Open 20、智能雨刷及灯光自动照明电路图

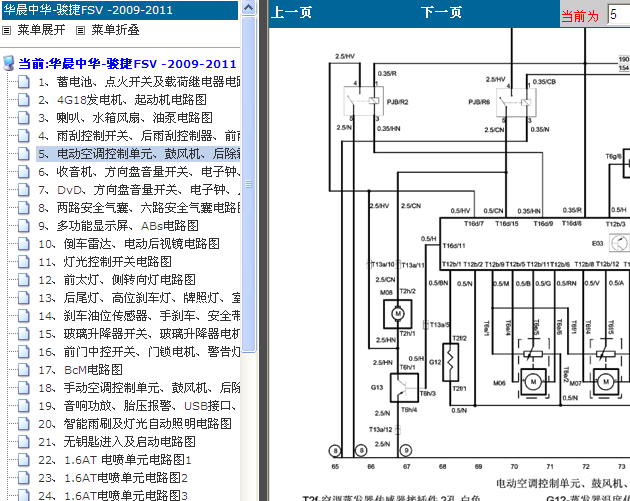pyautogui.click(x=135, y=424)
